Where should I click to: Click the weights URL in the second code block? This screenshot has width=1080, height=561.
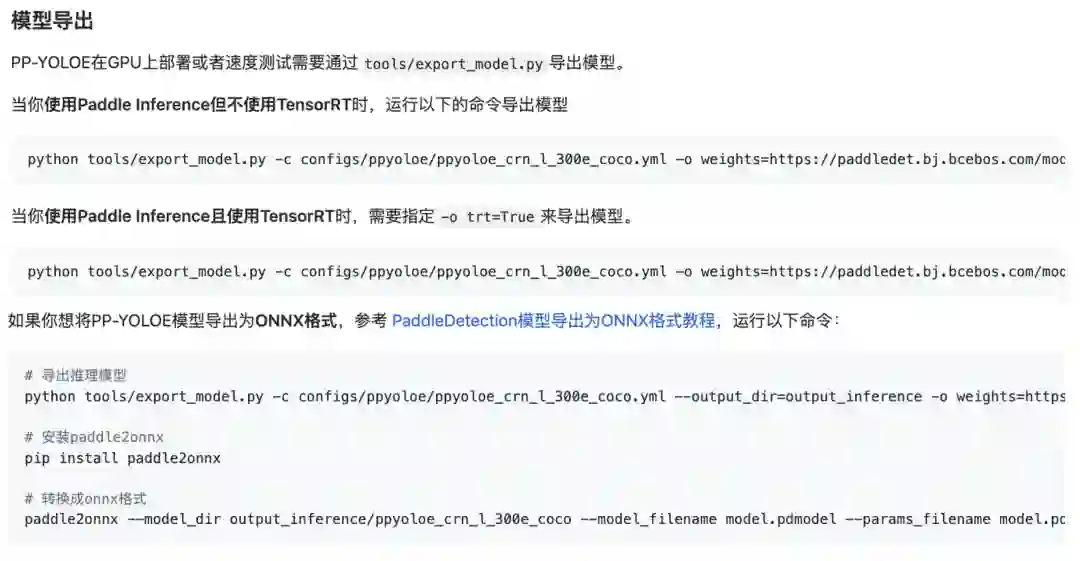tap(883, 272)
